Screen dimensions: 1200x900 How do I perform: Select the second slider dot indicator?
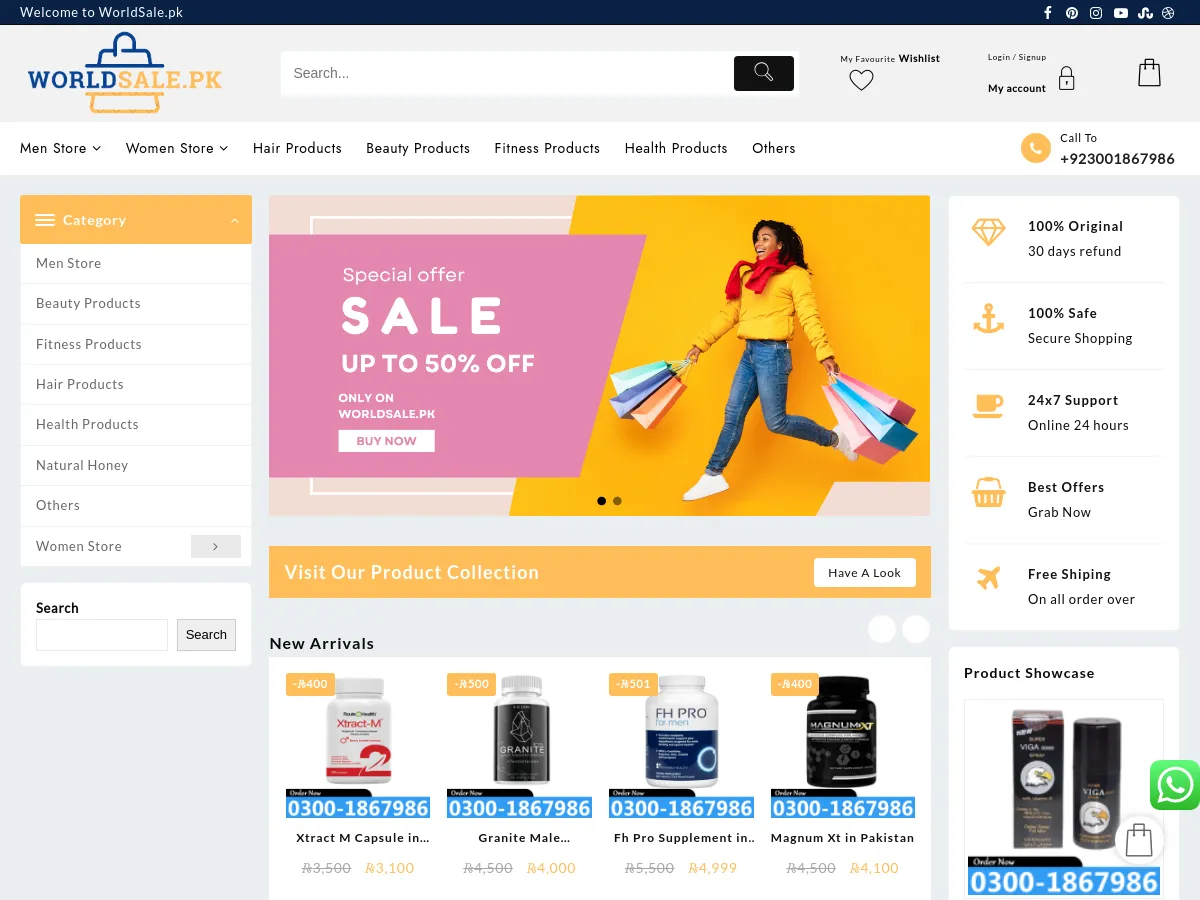(617, 500)
